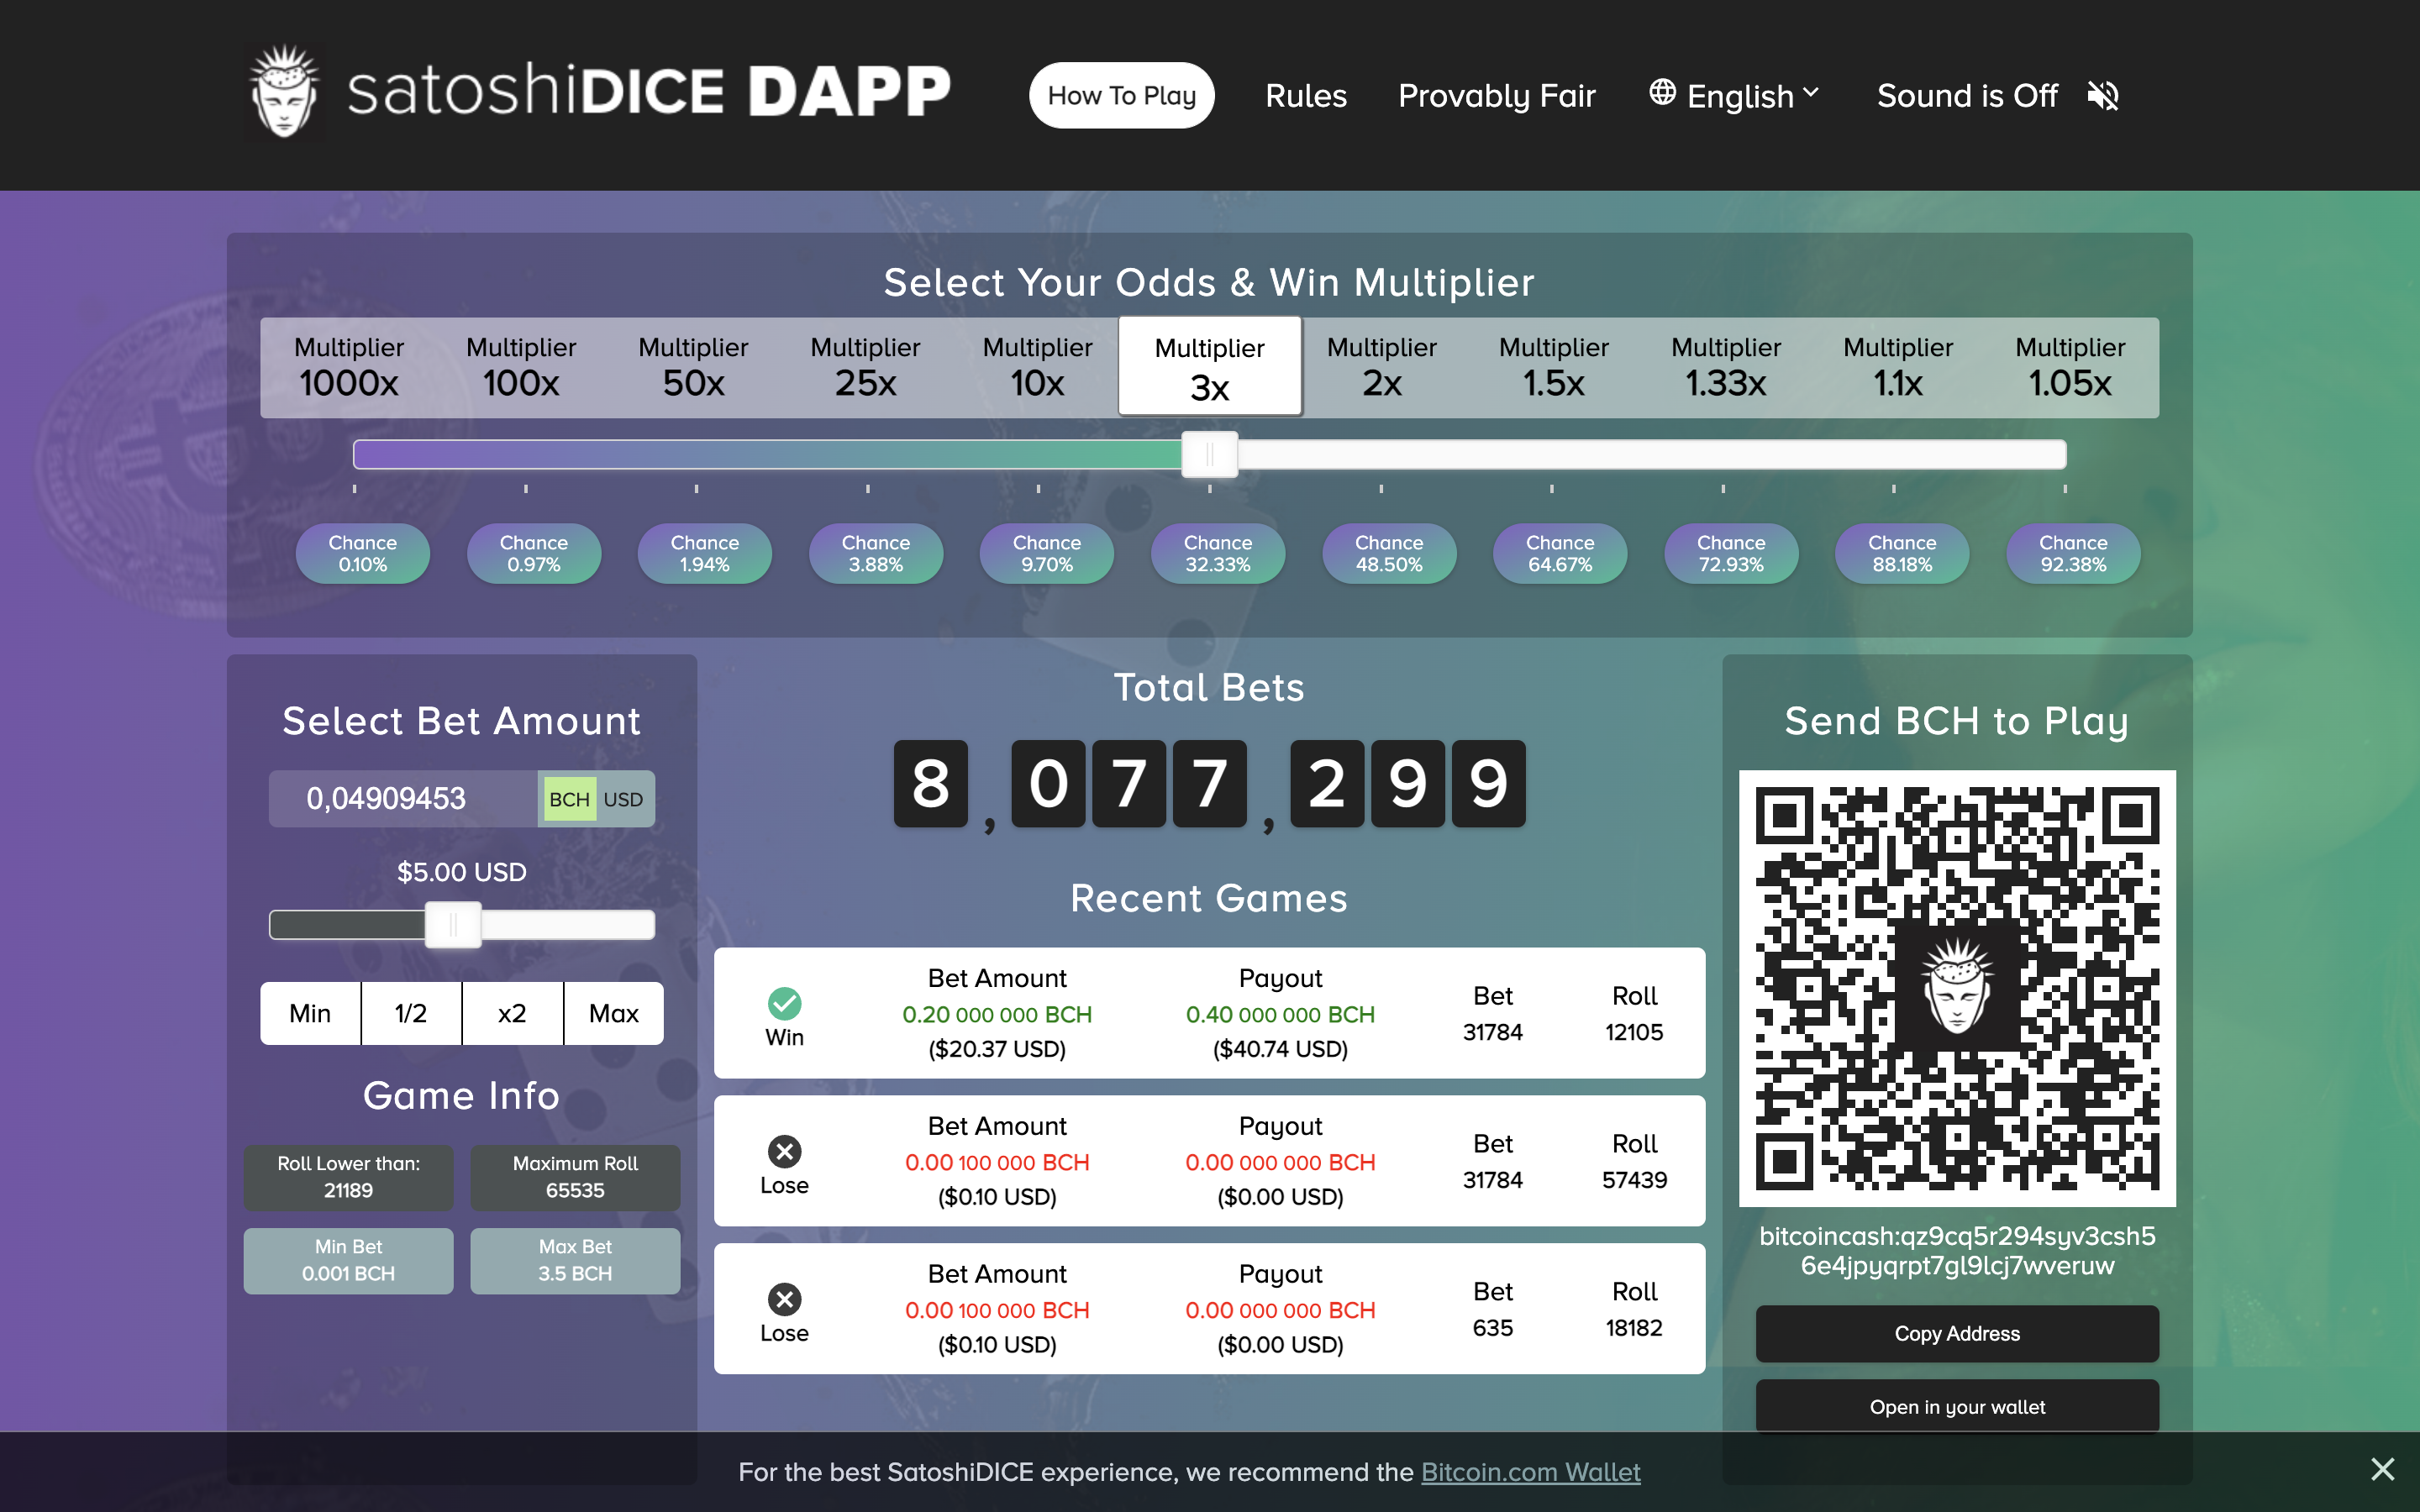Click the bitcoincash deposit address text
This screenshot has width=2420, height=1512.
1956,1250
